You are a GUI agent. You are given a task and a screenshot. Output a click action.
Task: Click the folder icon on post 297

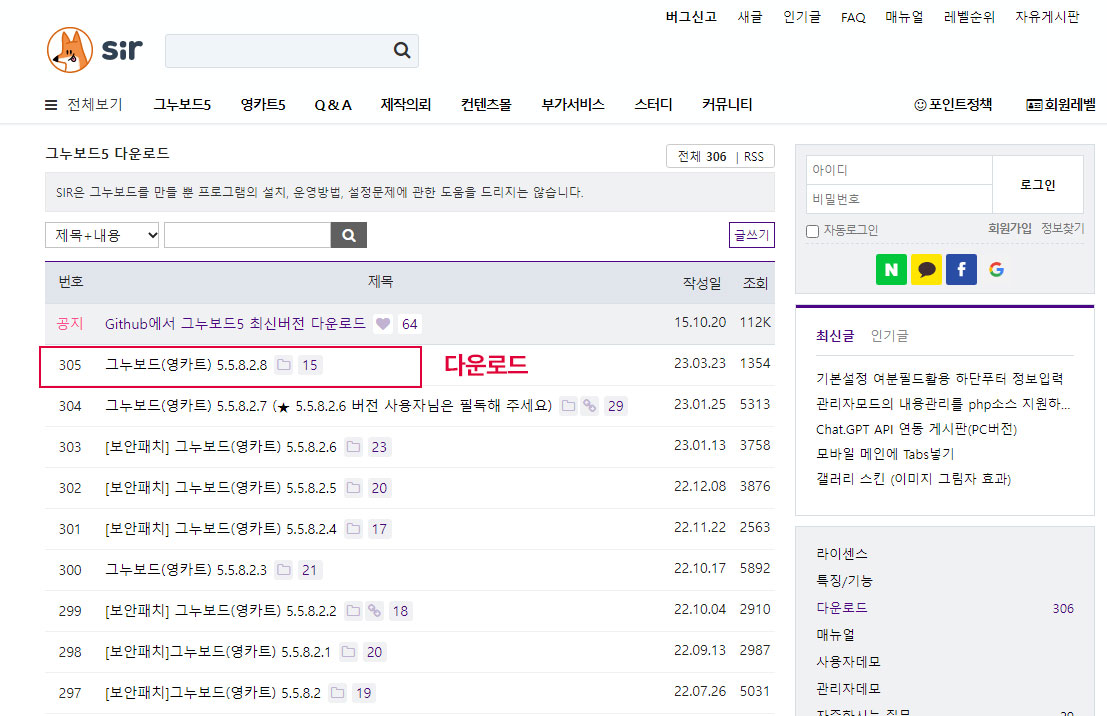[337, 692]
